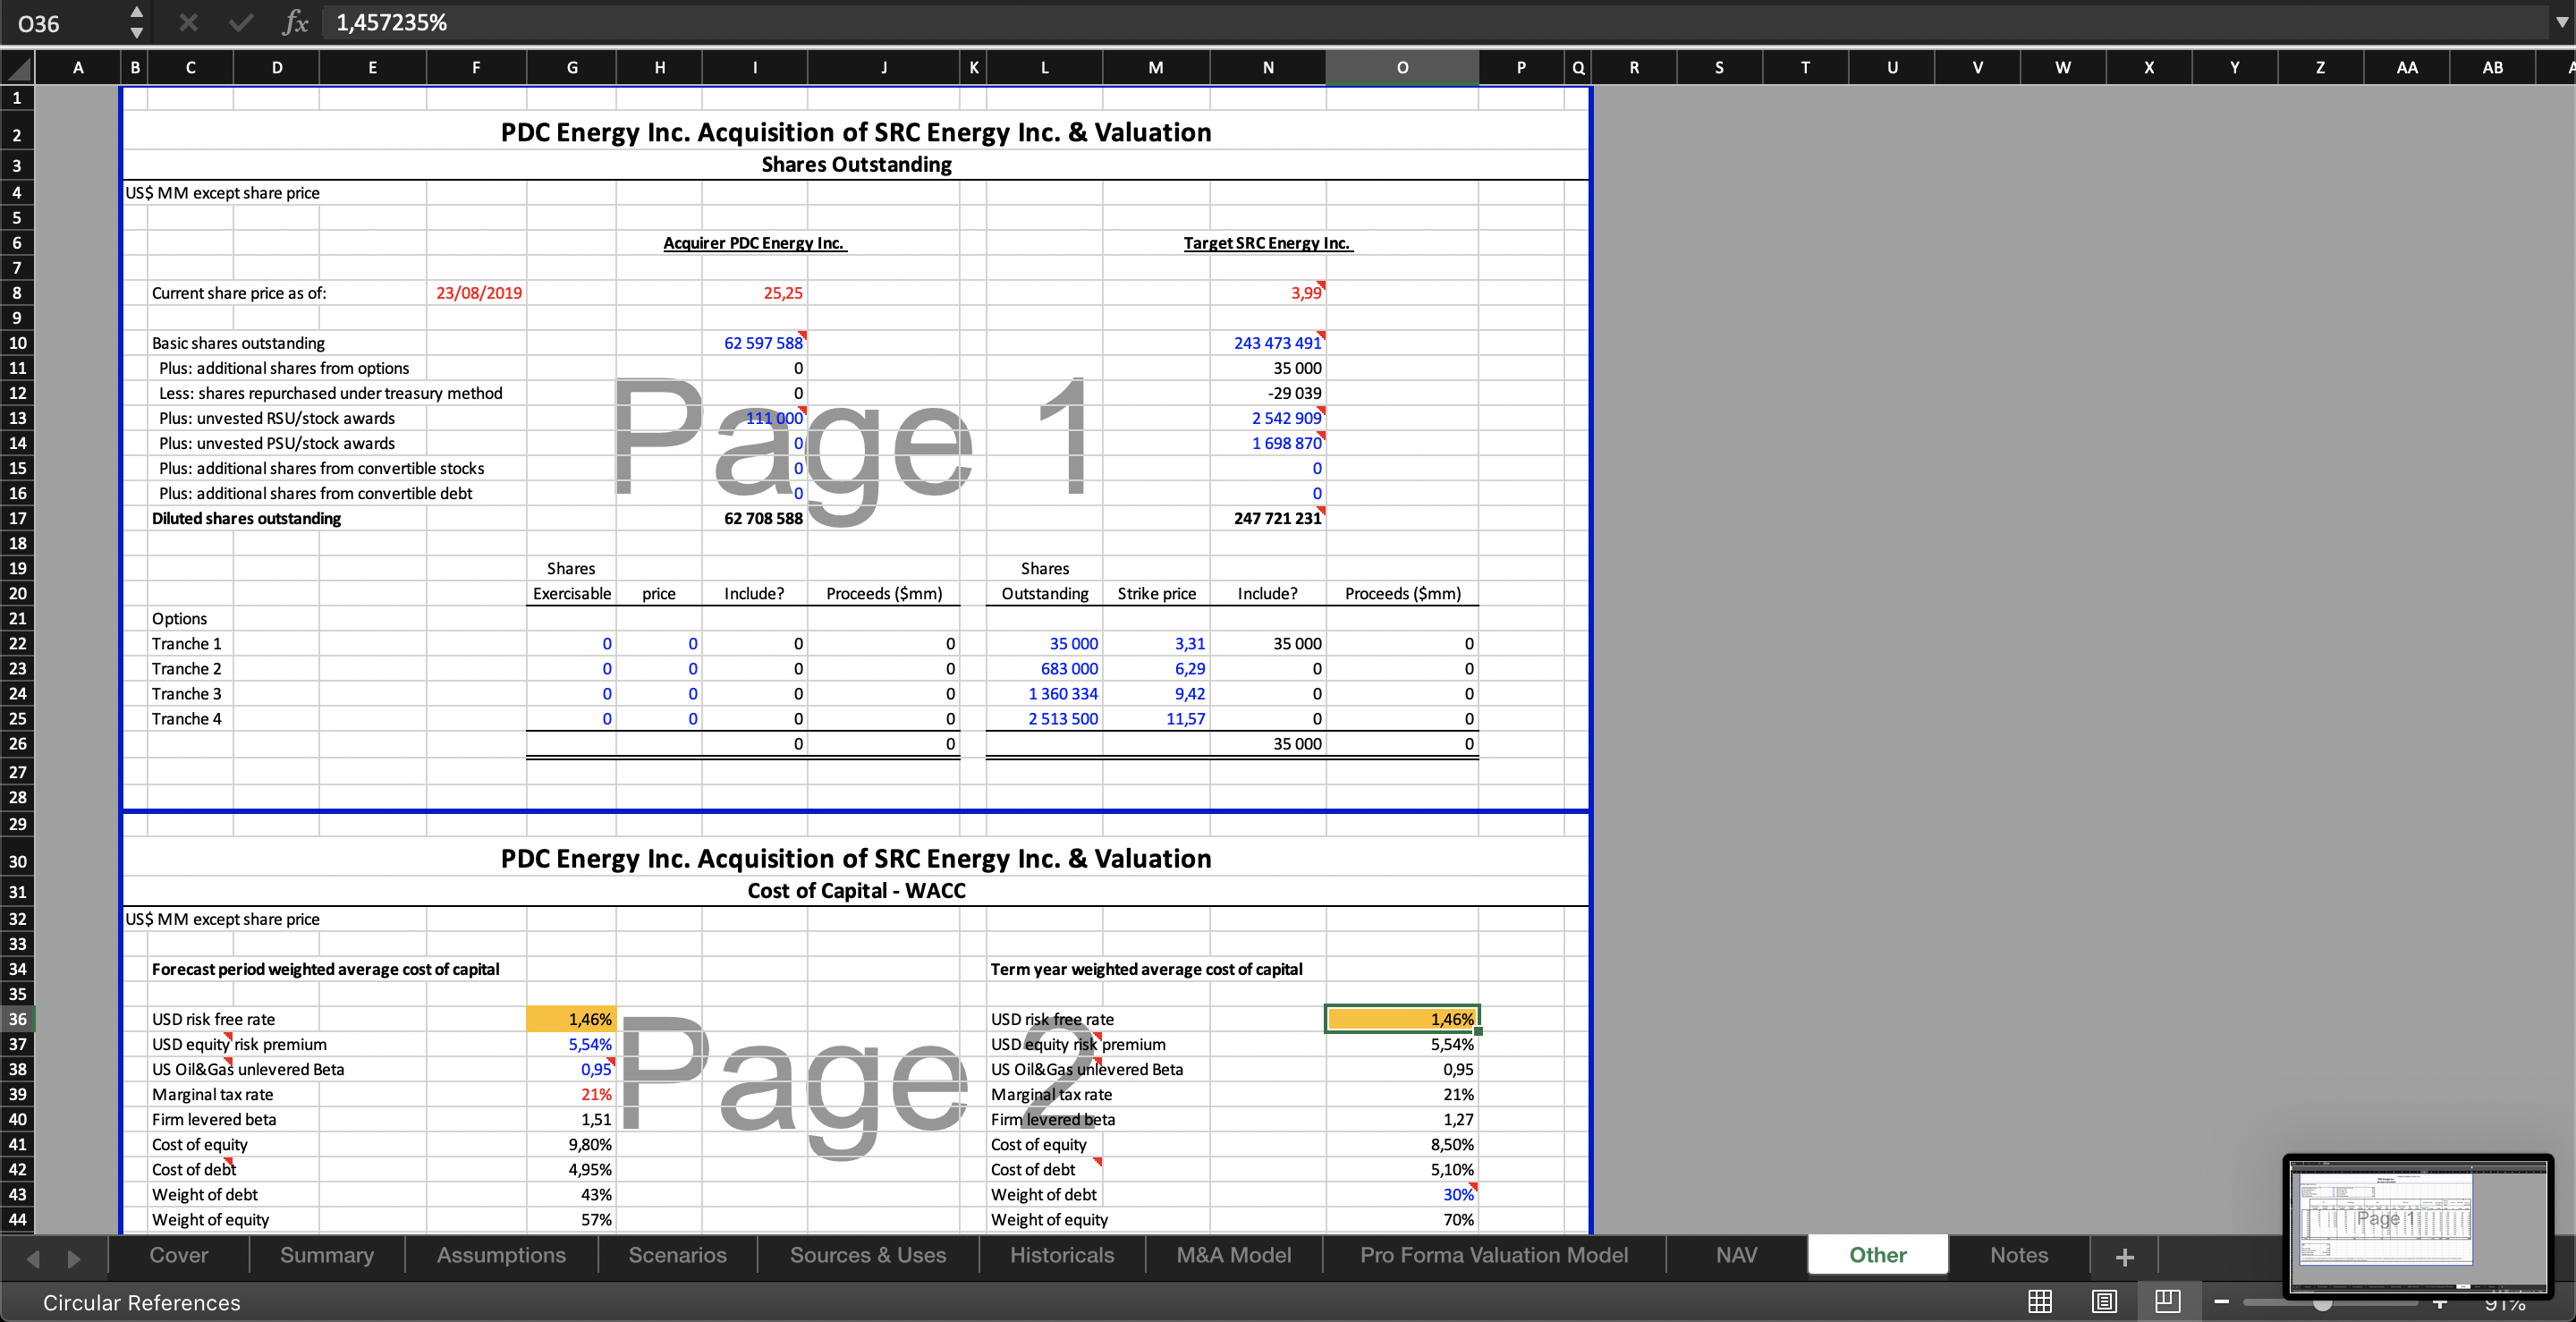The height and width of the screenshot is (1322, 2576).
Task: Select term year Weight of debt 30%
Action: (x=1402, y=1194)
